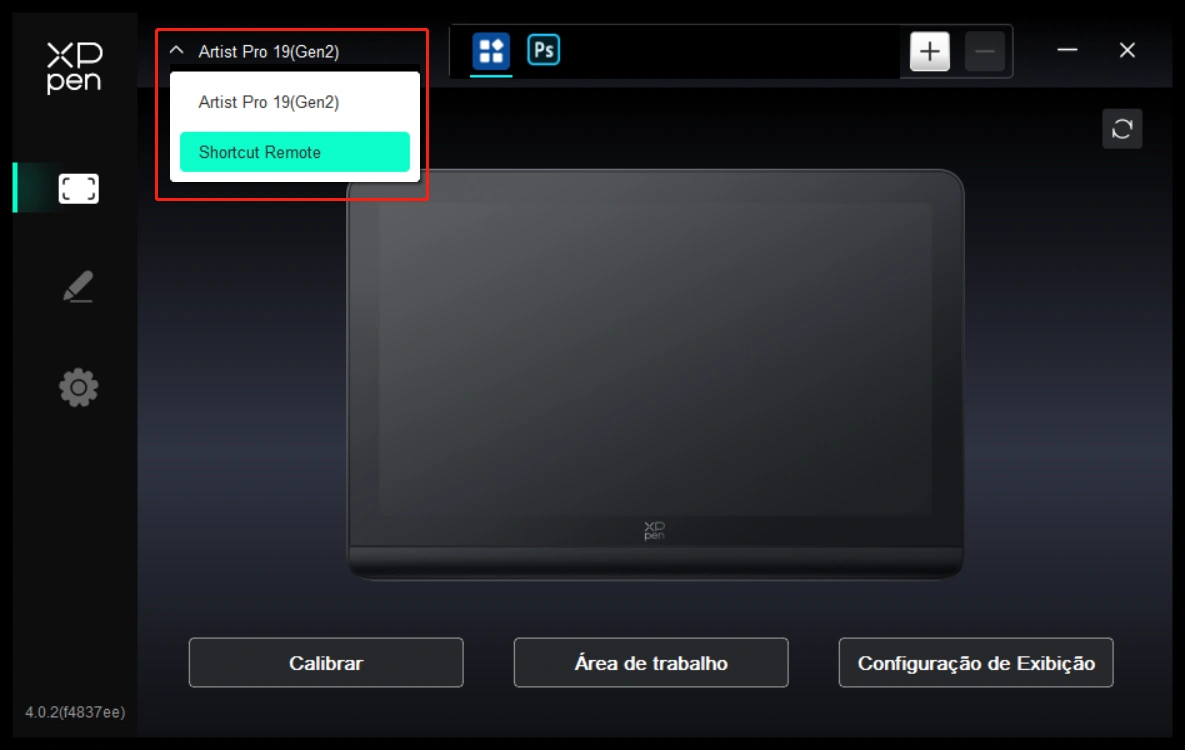
Task: Open Configuração de Exibição
Action: pyautogui.click(x=975, y=663)
